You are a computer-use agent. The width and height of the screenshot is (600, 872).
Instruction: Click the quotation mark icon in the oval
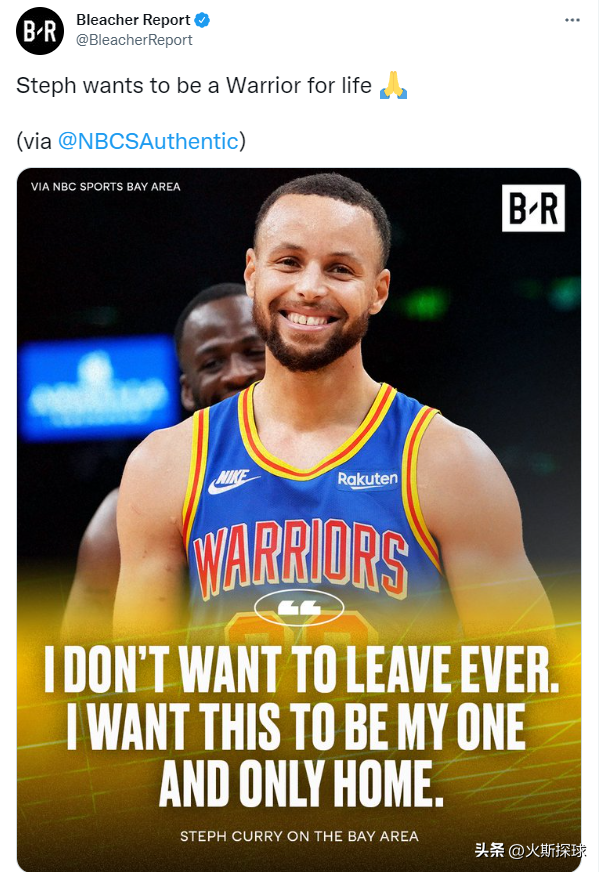[299, 608]
